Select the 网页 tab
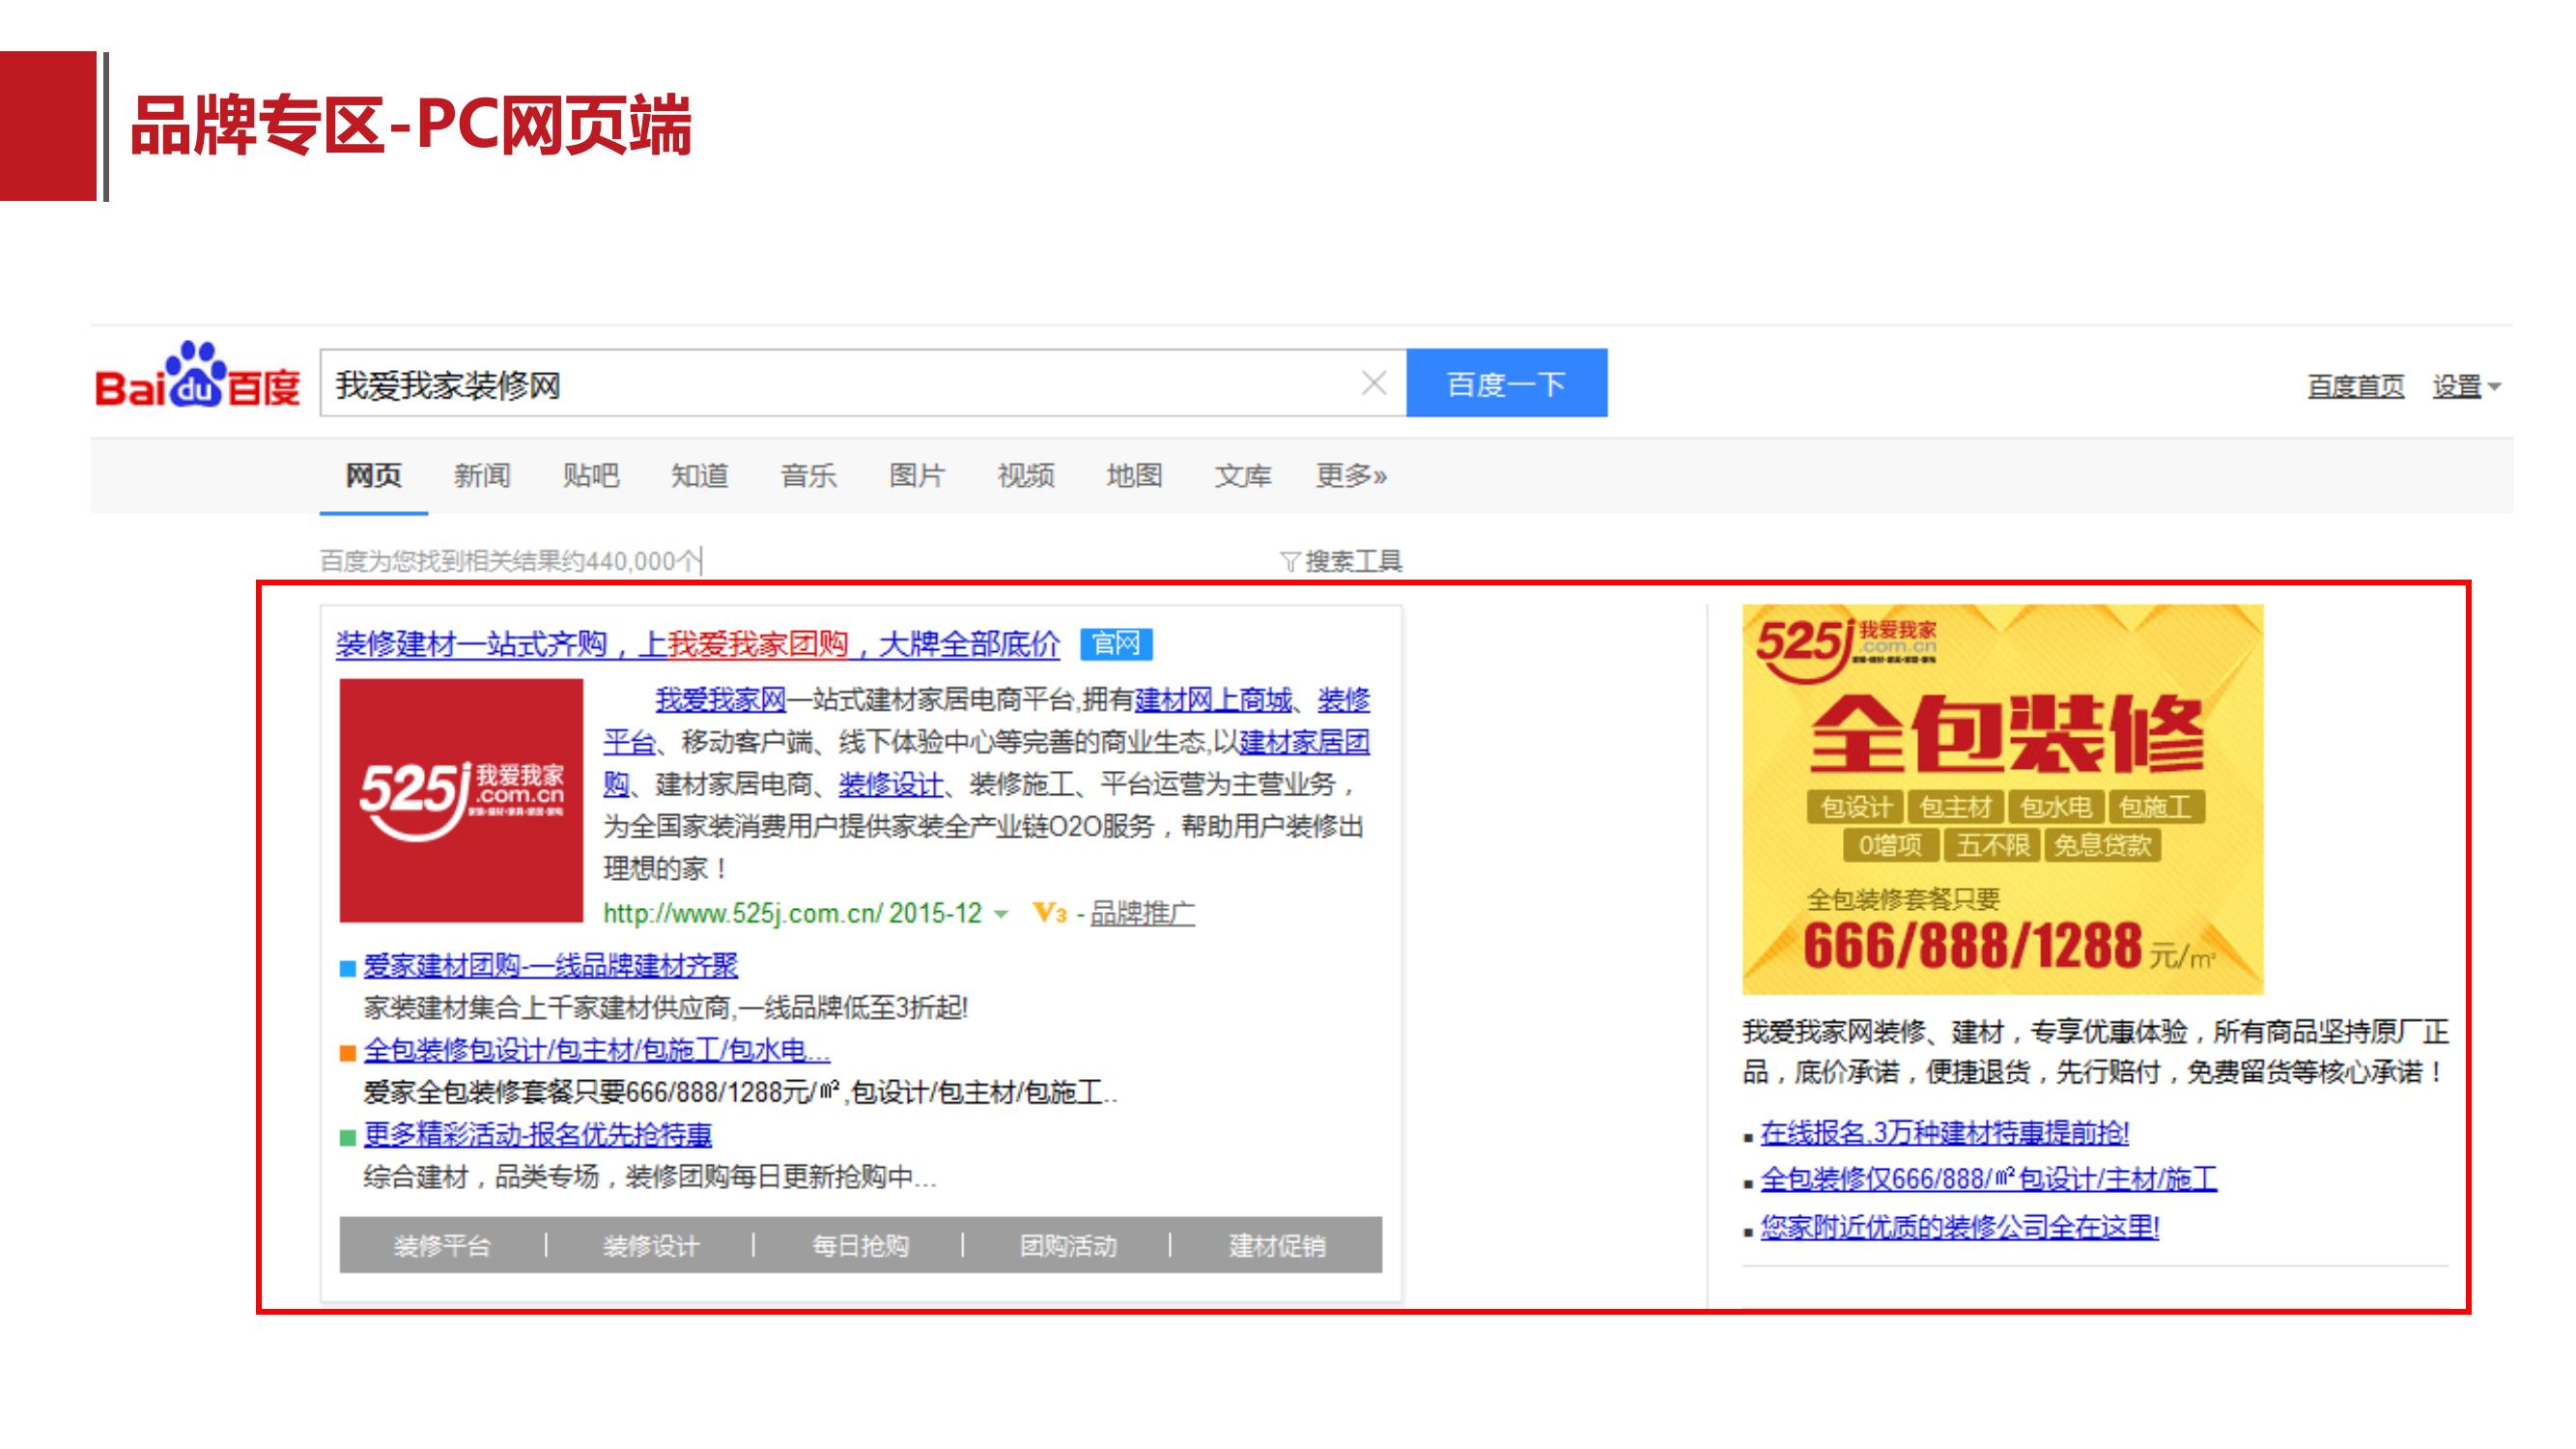The image size is (2576, 1449). 373,476
